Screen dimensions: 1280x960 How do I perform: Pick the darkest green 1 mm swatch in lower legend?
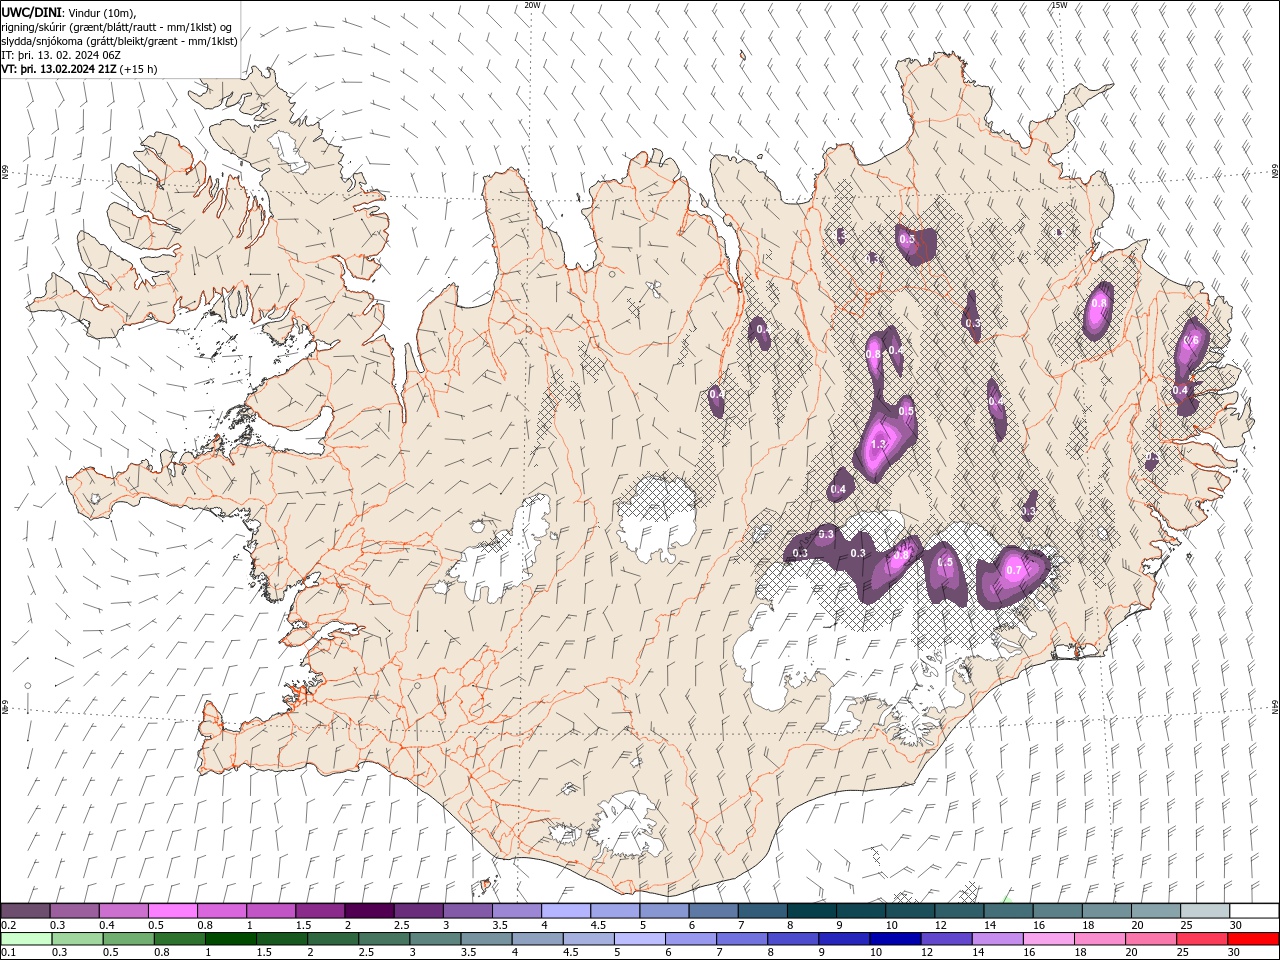click(230, 939)
